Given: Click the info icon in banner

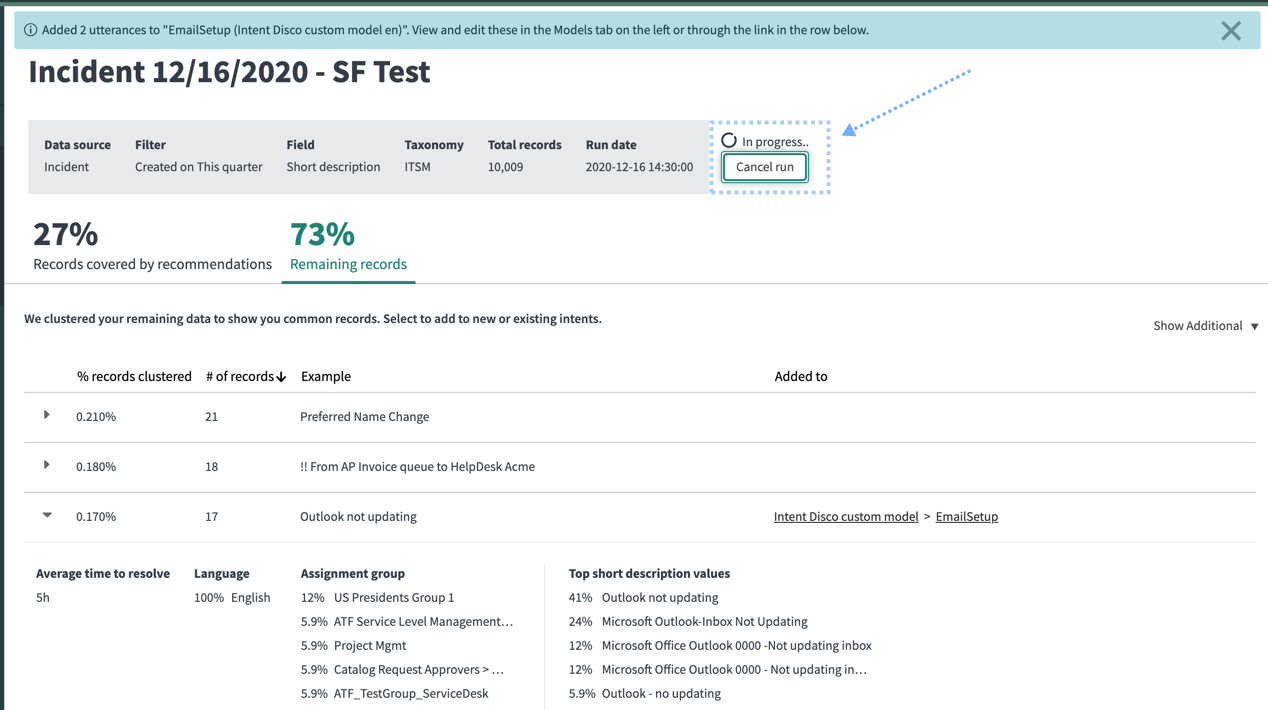Looking at the screenshot, I should pyautogui.click(x=30, y=30).
